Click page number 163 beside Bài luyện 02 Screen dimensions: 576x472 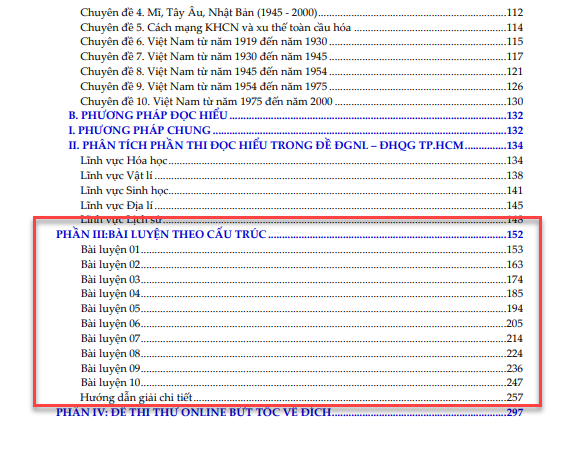point(515,264)
